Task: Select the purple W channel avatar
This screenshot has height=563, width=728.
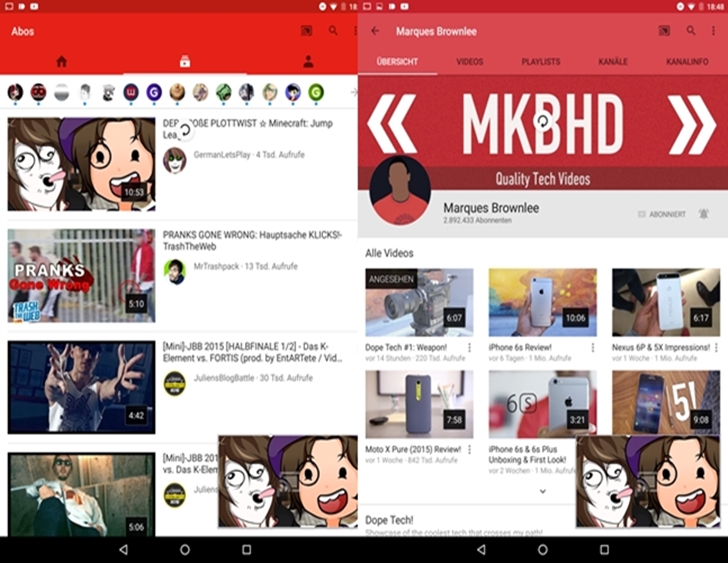Action: click(131, 92)
